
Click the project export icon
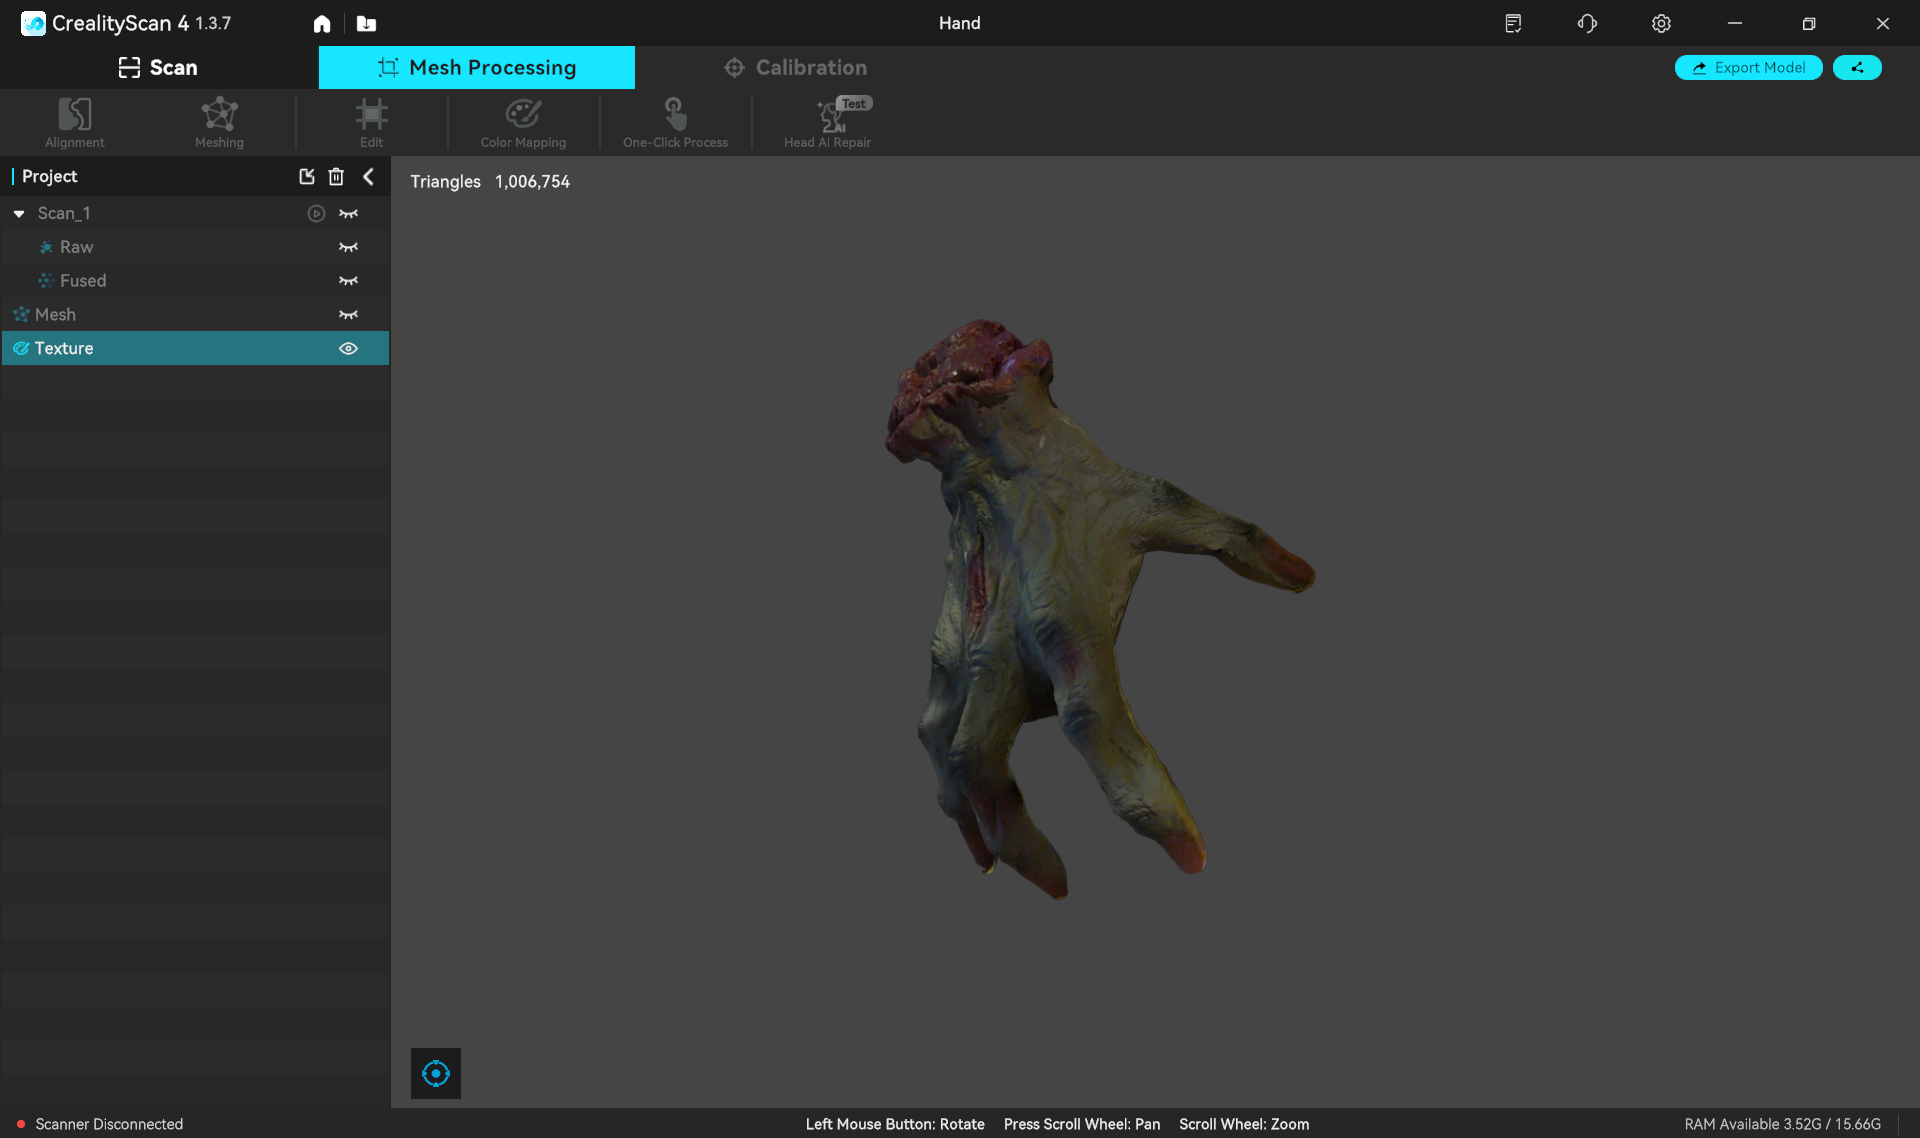coord(307,177)
